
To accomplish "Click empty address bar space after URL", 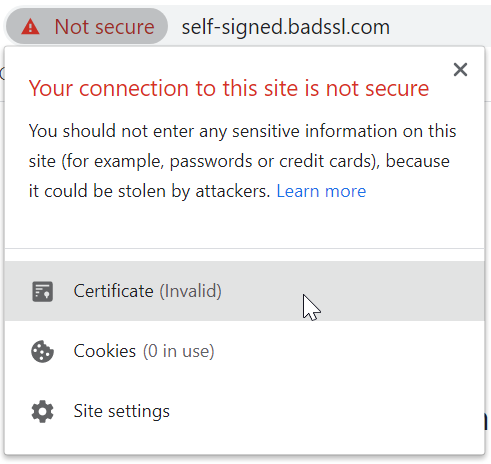I will [440, 27].
